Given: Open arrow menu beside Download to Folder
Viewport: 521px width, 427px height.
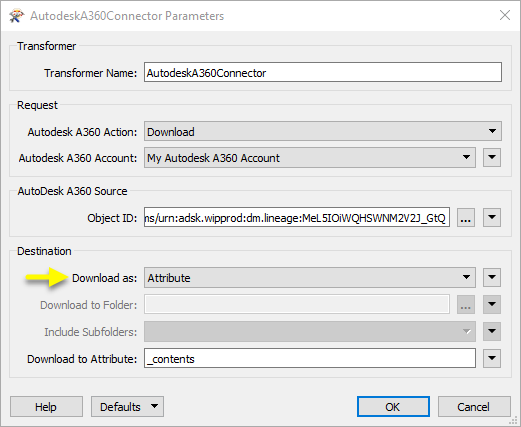Looking at the screenshot, I should coord(492,304).
